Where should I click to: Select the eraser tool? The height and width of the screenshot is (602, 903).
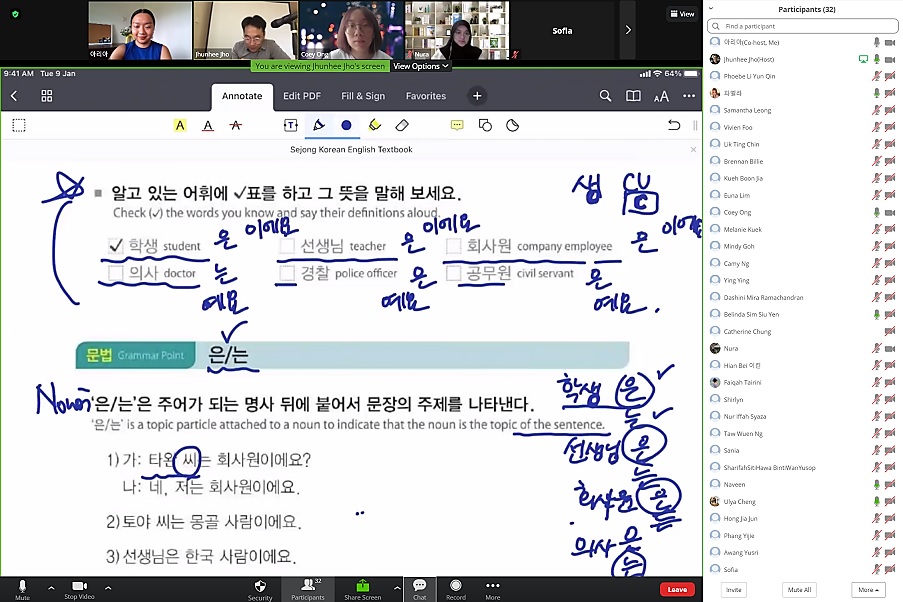click(x=402, y=125)
